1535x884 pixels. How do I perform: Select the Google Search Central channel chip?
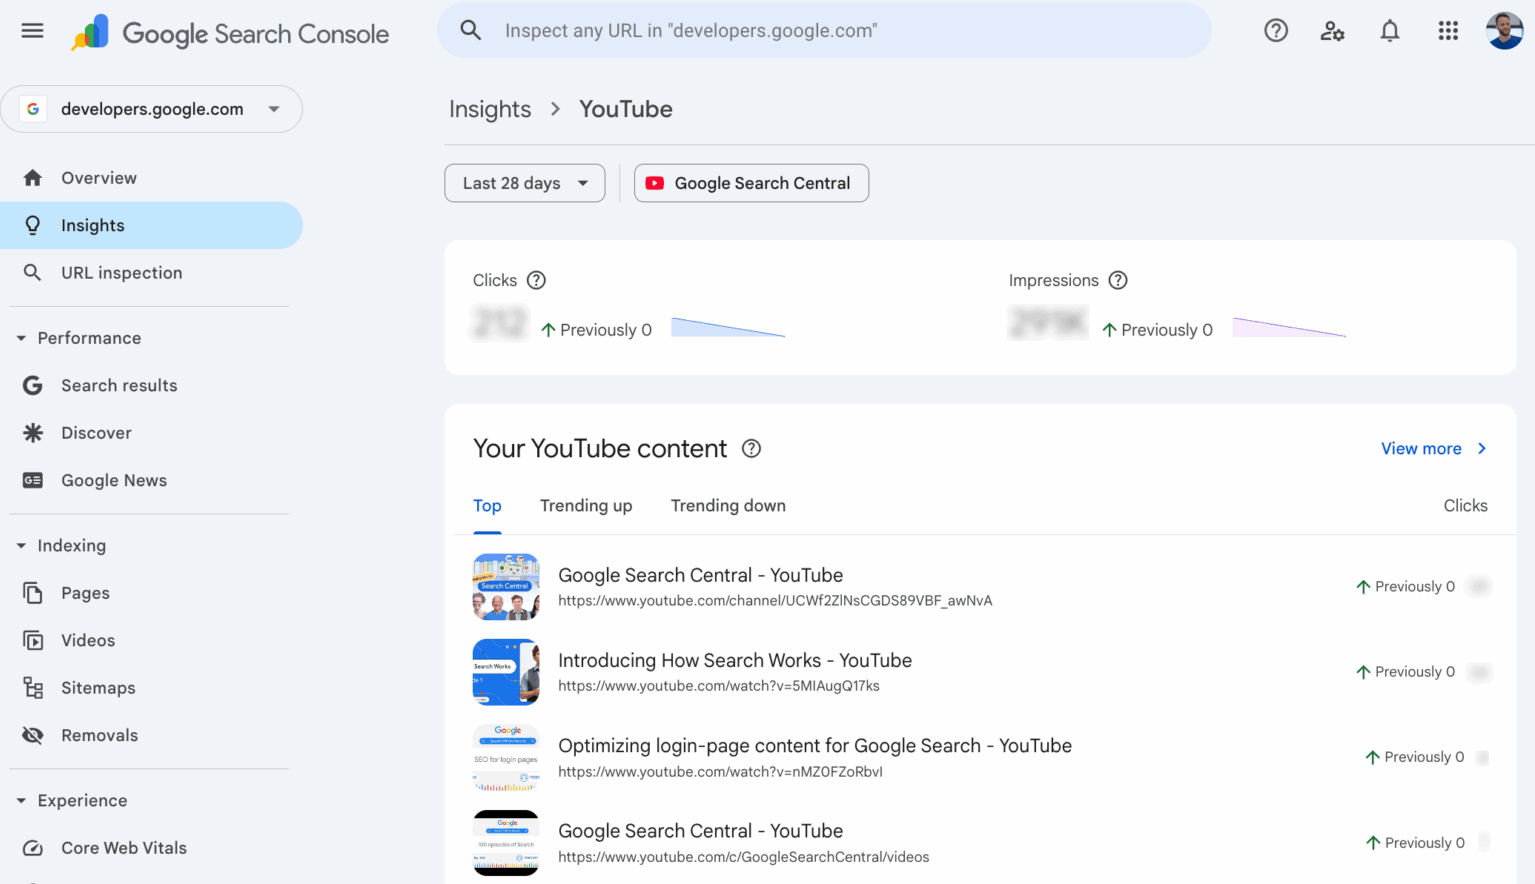751,183
